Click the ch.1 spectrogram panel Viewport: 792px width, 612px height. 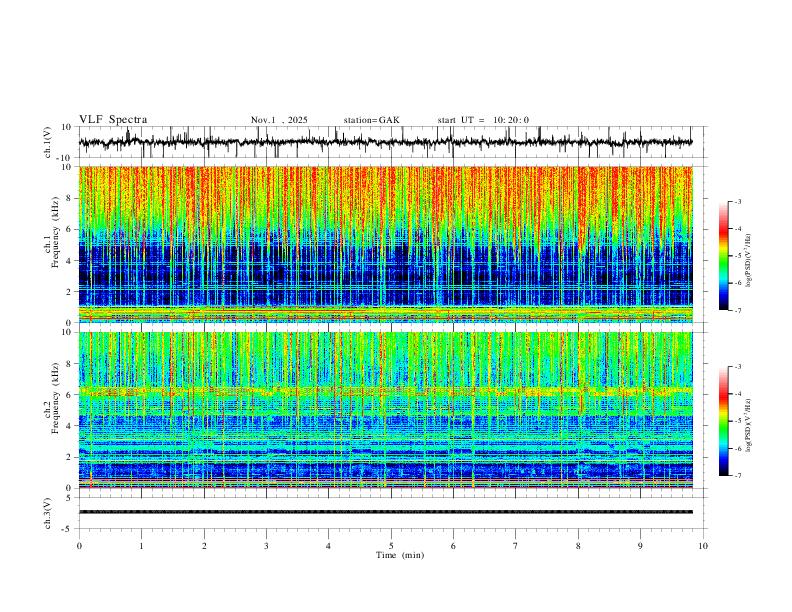coord(385,244)
